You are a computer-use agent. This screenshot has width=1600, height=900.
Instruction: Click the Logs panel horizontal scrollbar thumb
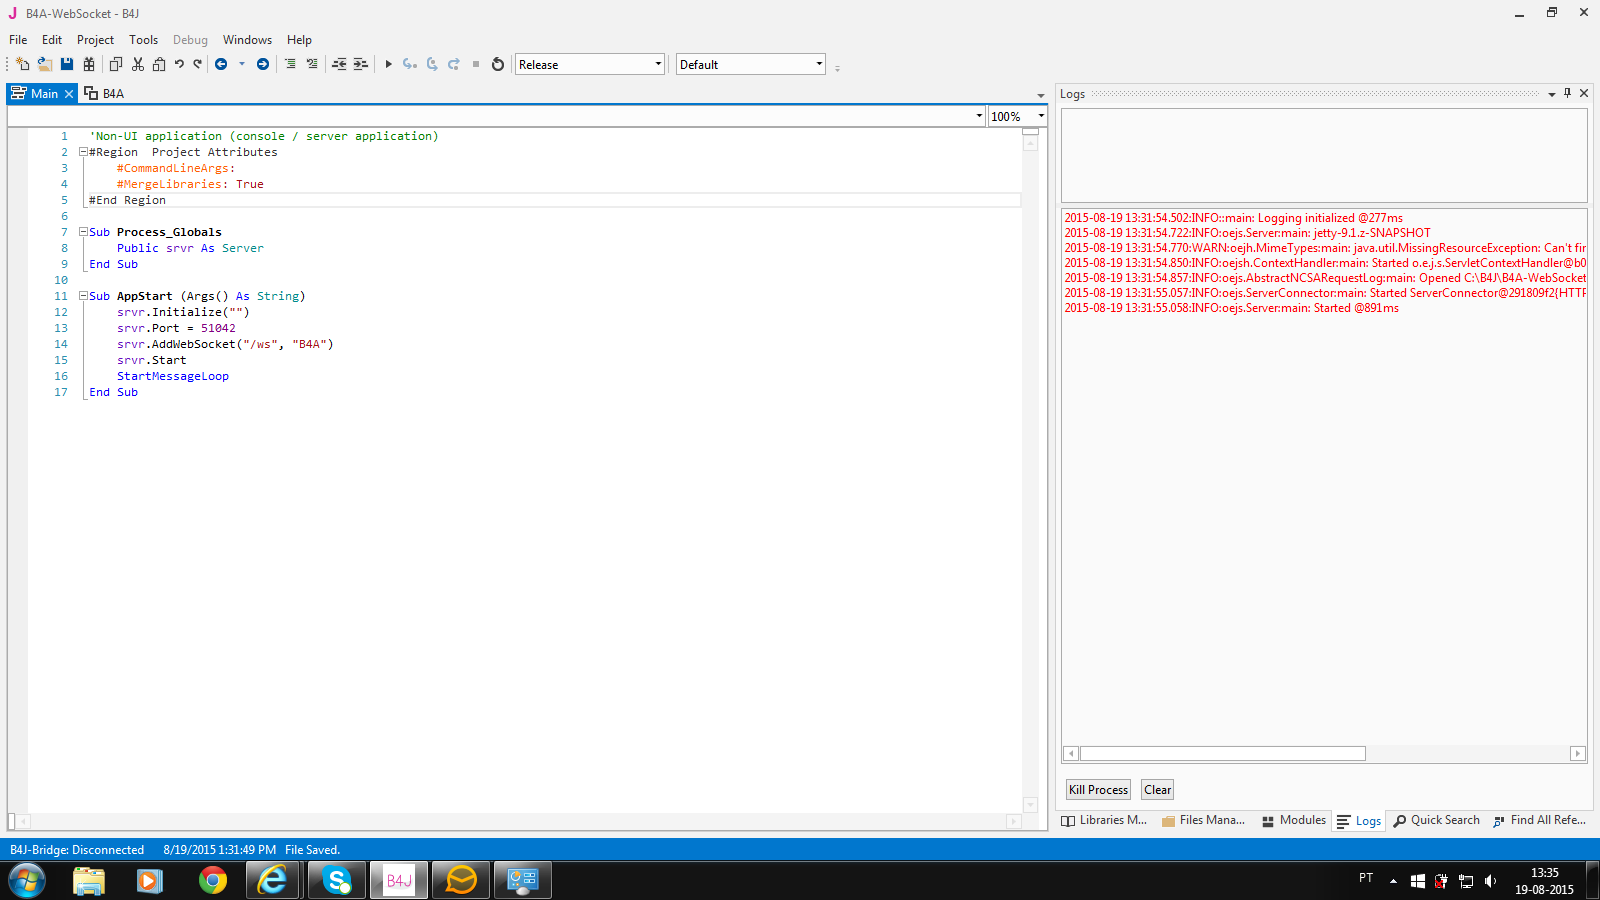point(1223,754)
